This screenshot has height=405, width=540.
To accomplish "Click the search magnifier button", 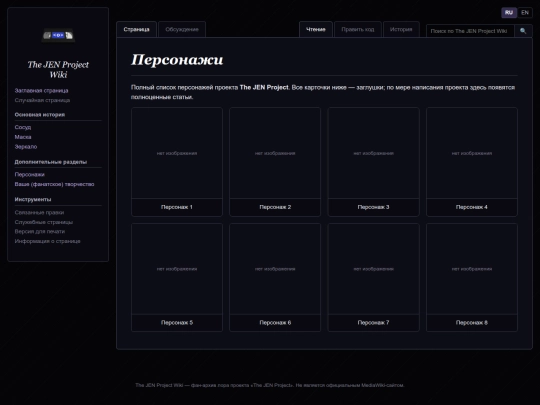I will [523, 31].
